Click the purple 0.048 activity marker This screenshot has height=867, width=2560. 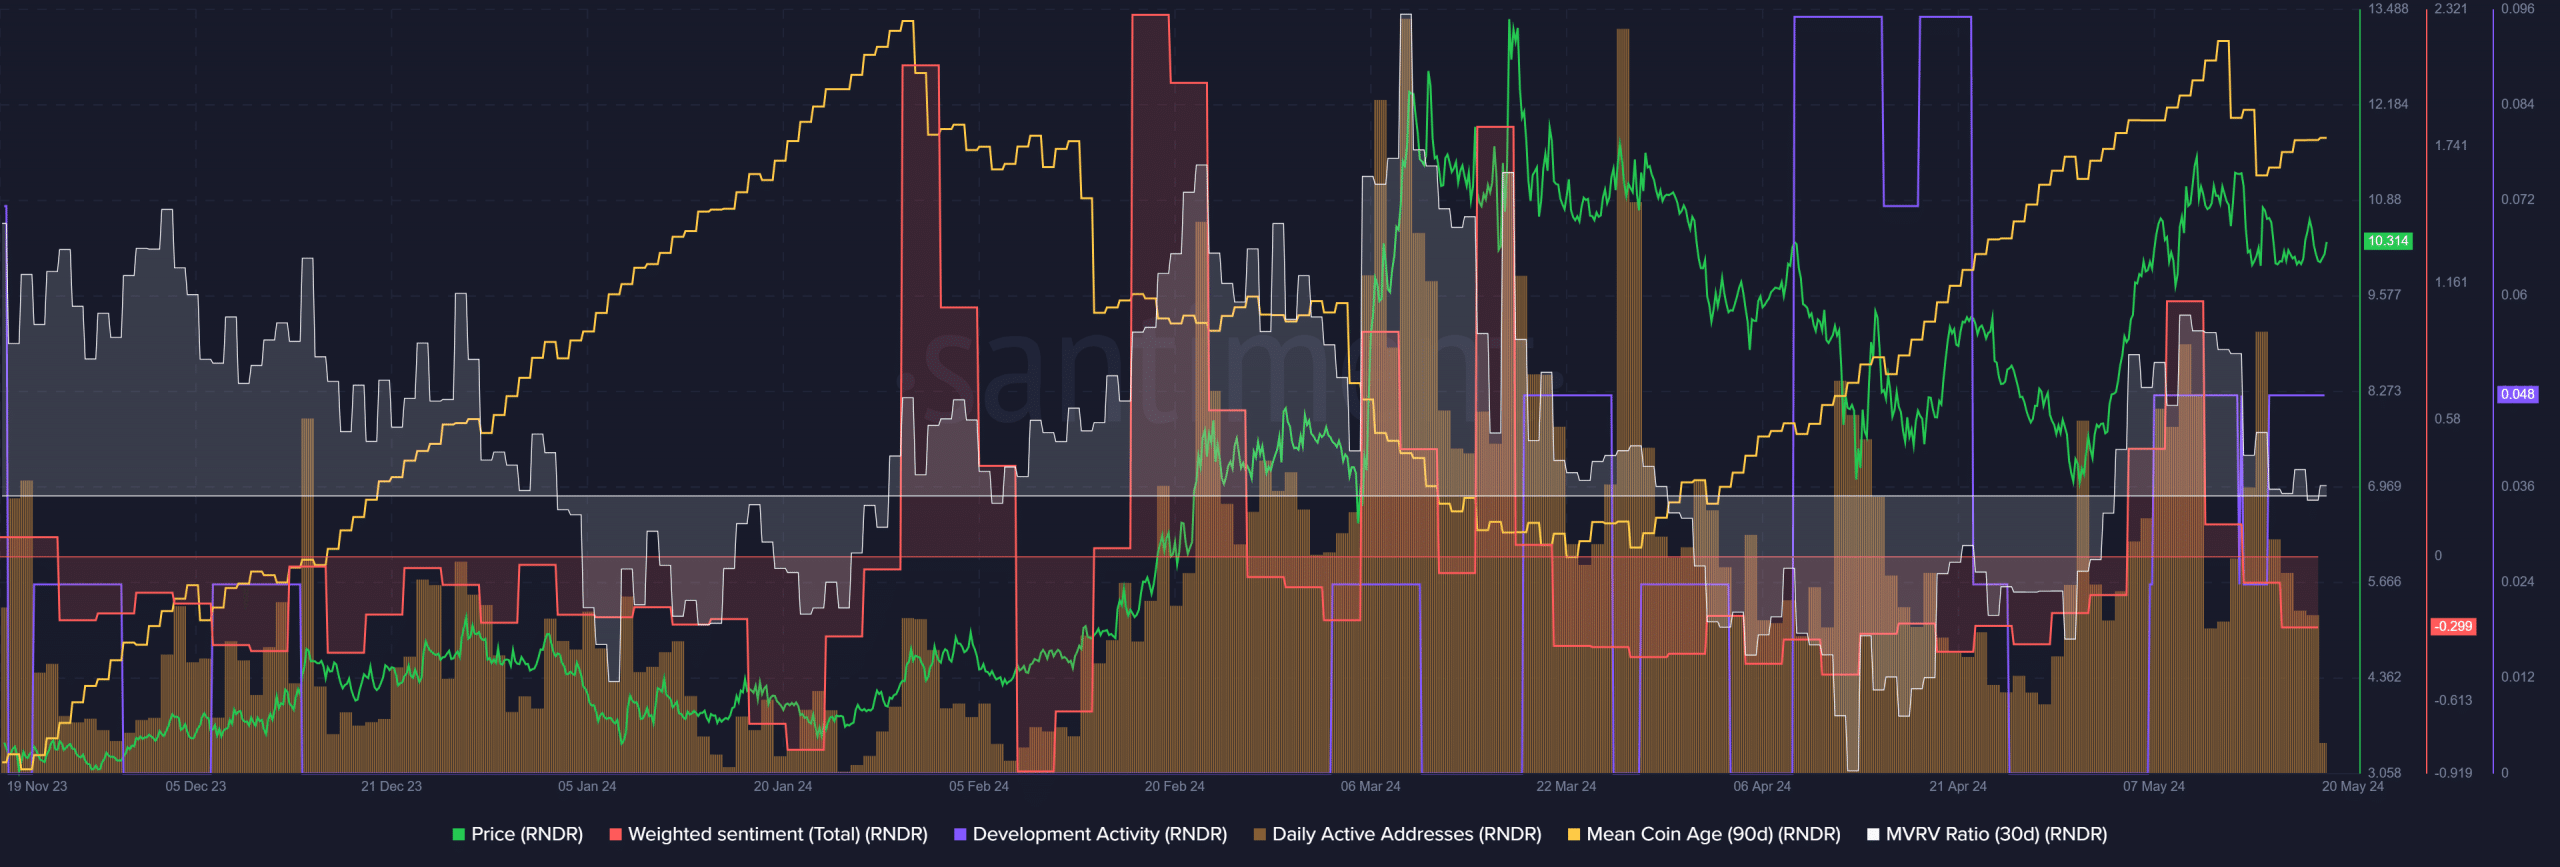(2518, 394)
